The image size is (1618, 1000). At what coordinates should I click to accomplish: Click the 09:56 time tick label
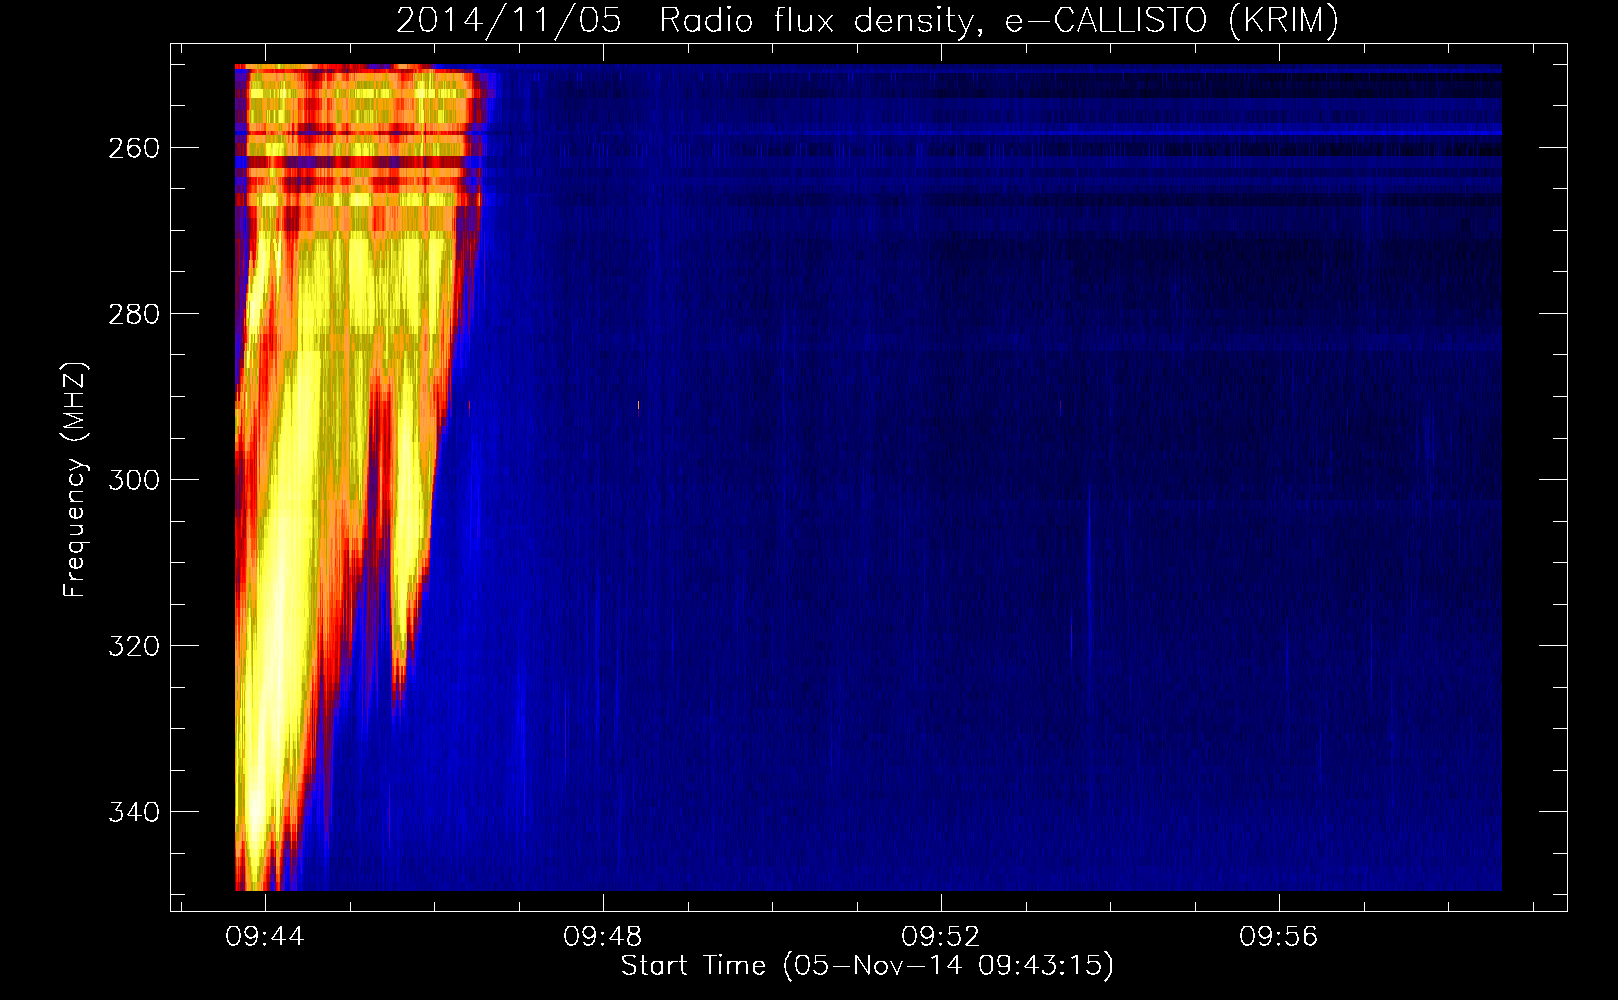pos(1279,937)
